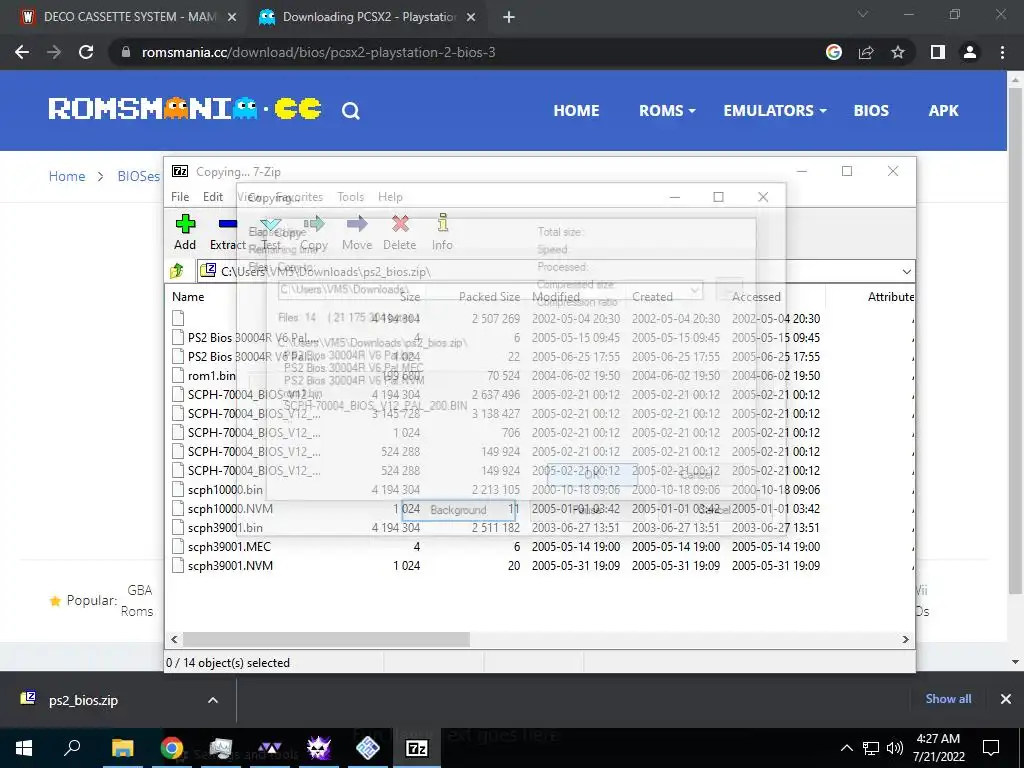Click the Extract toolbar icon

pyautogui.click(x=227, y=232)
